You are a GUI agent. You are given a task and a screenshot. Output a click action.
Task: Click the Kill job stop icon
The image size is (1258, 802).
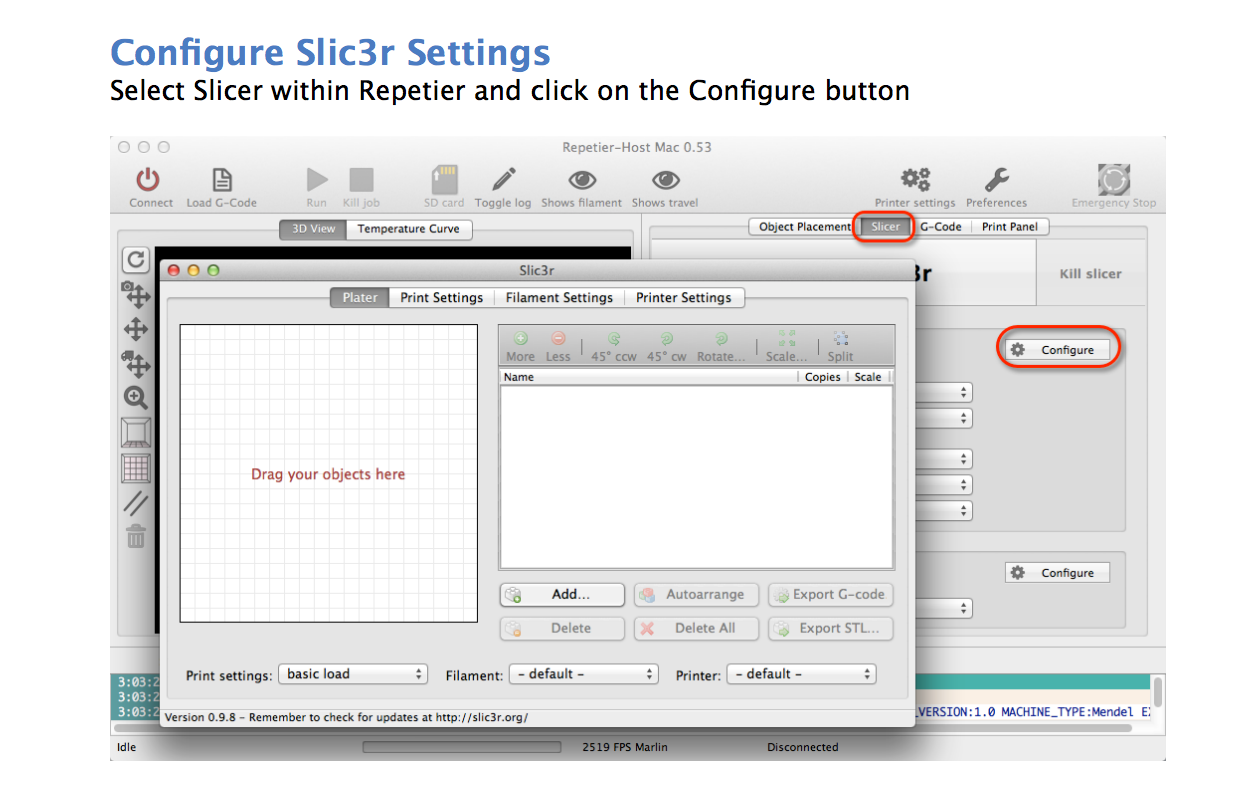pyautogui.click(x=361, y=180)
